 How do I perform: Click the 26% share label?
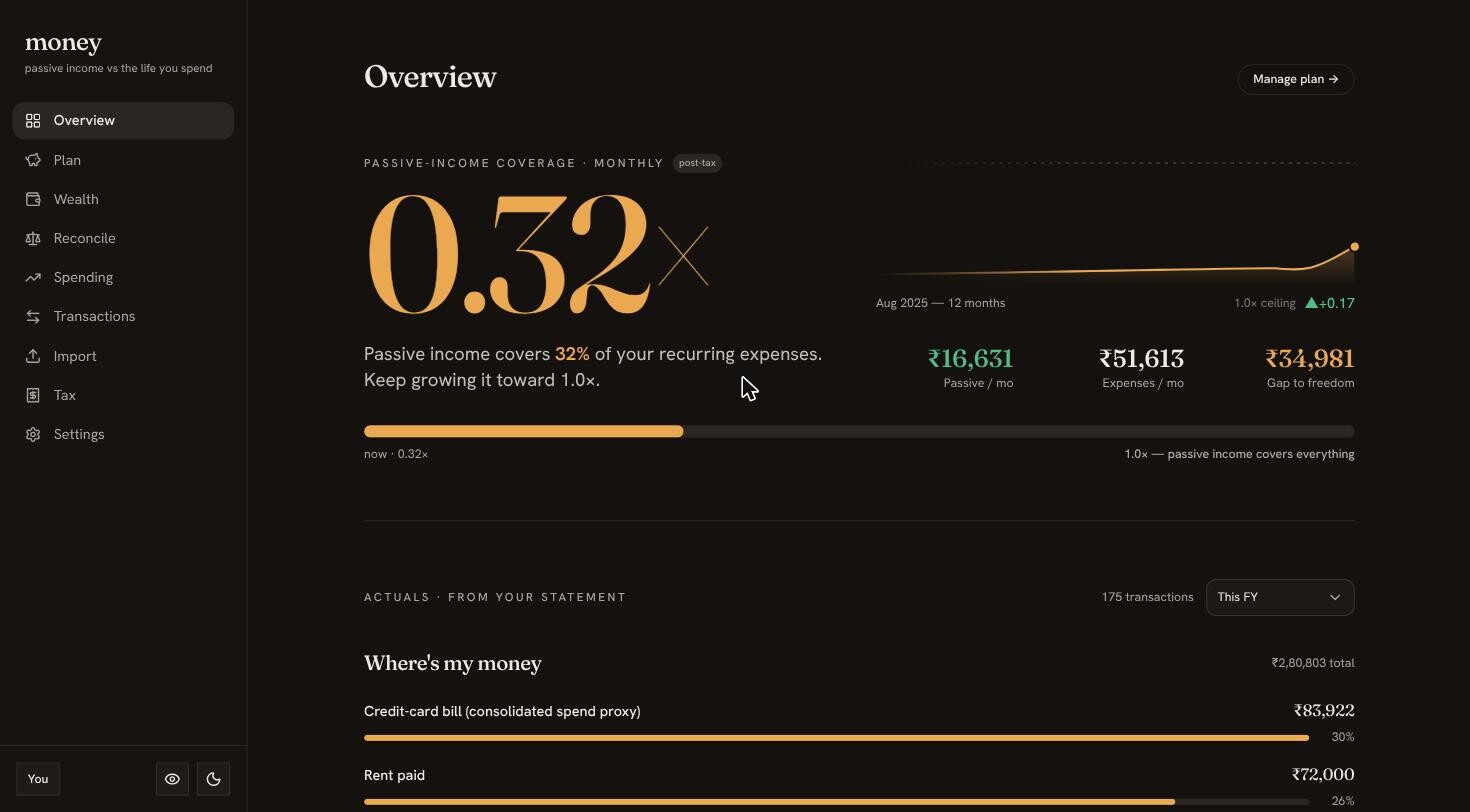(x=1343, y=801)
